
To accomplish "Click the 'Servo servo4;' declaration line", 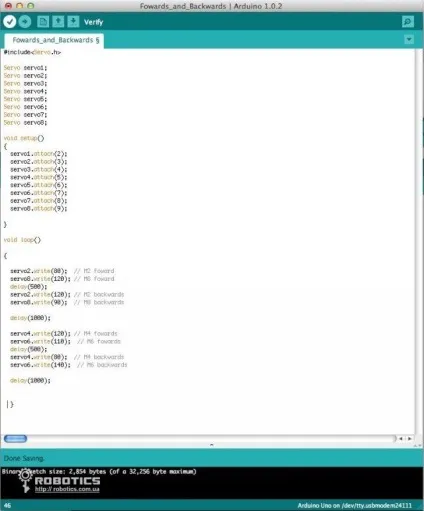I will coord(25,91).
